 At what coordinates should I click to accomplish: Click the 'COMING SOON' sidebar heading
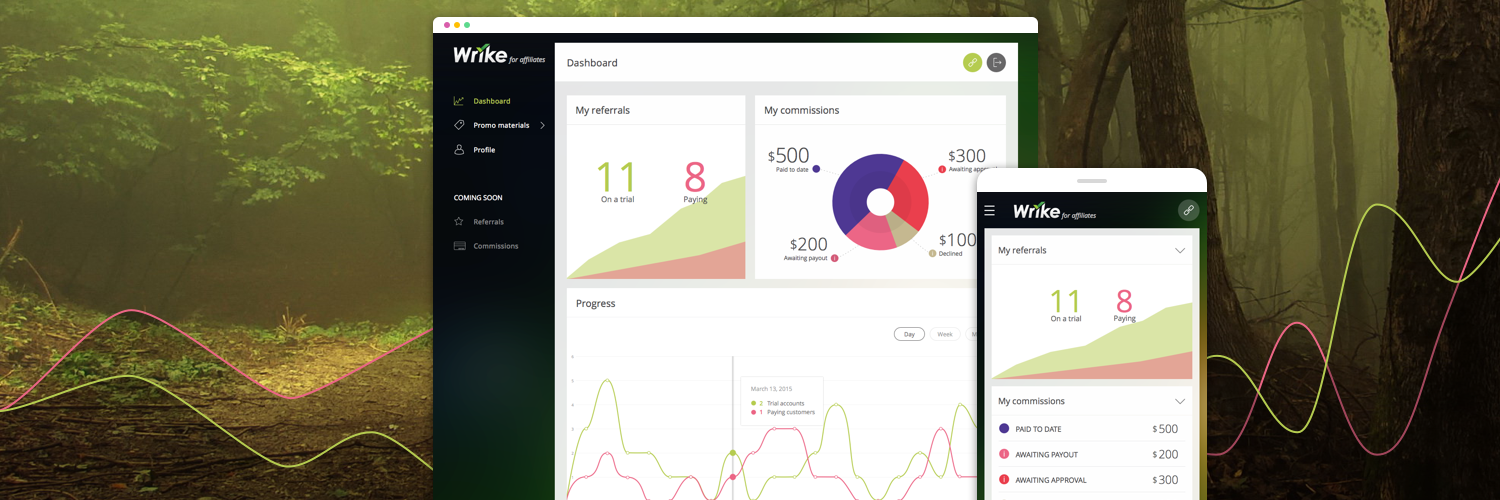pos(478,198)
